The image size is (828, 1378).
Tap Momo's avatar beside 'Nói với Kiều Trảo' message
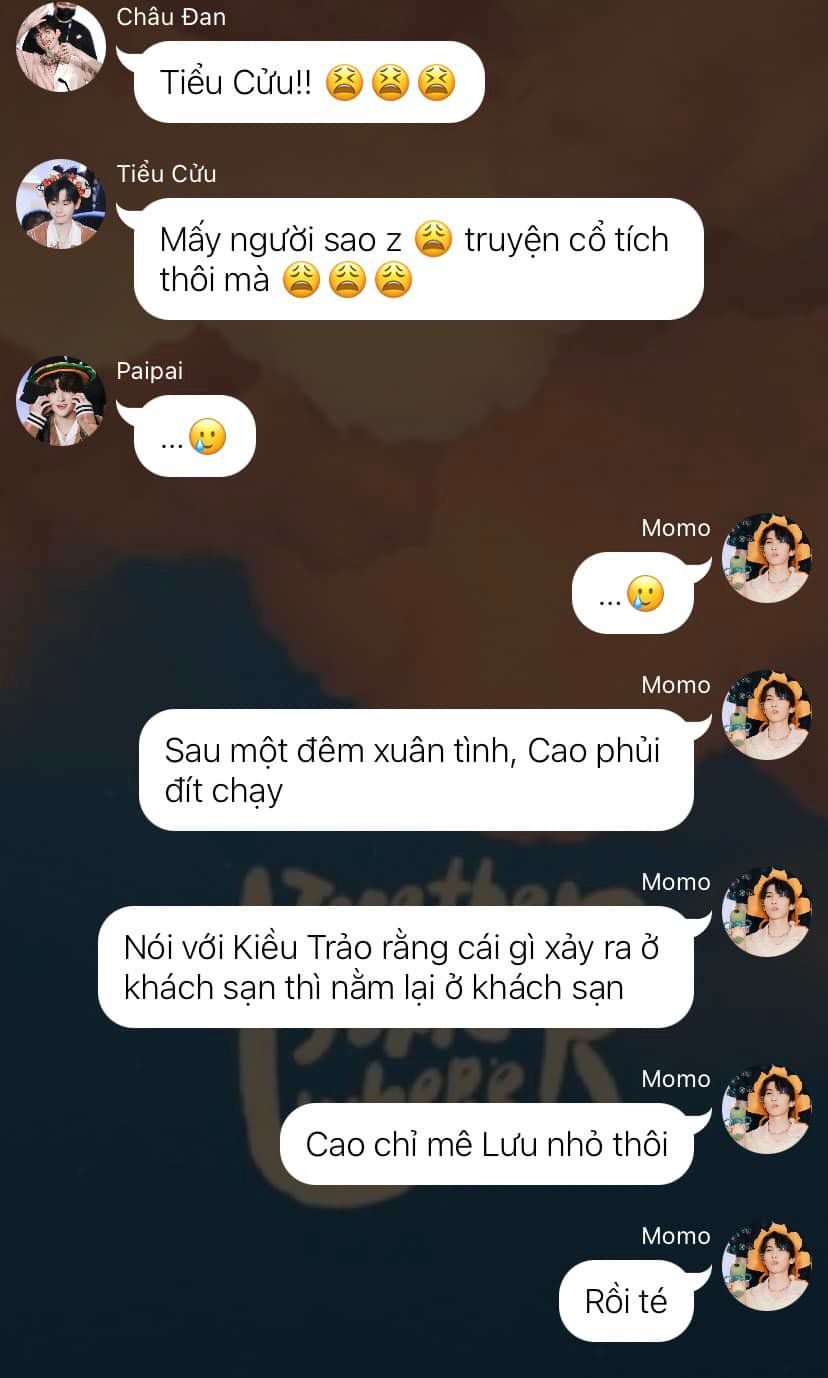click(767, 912)
